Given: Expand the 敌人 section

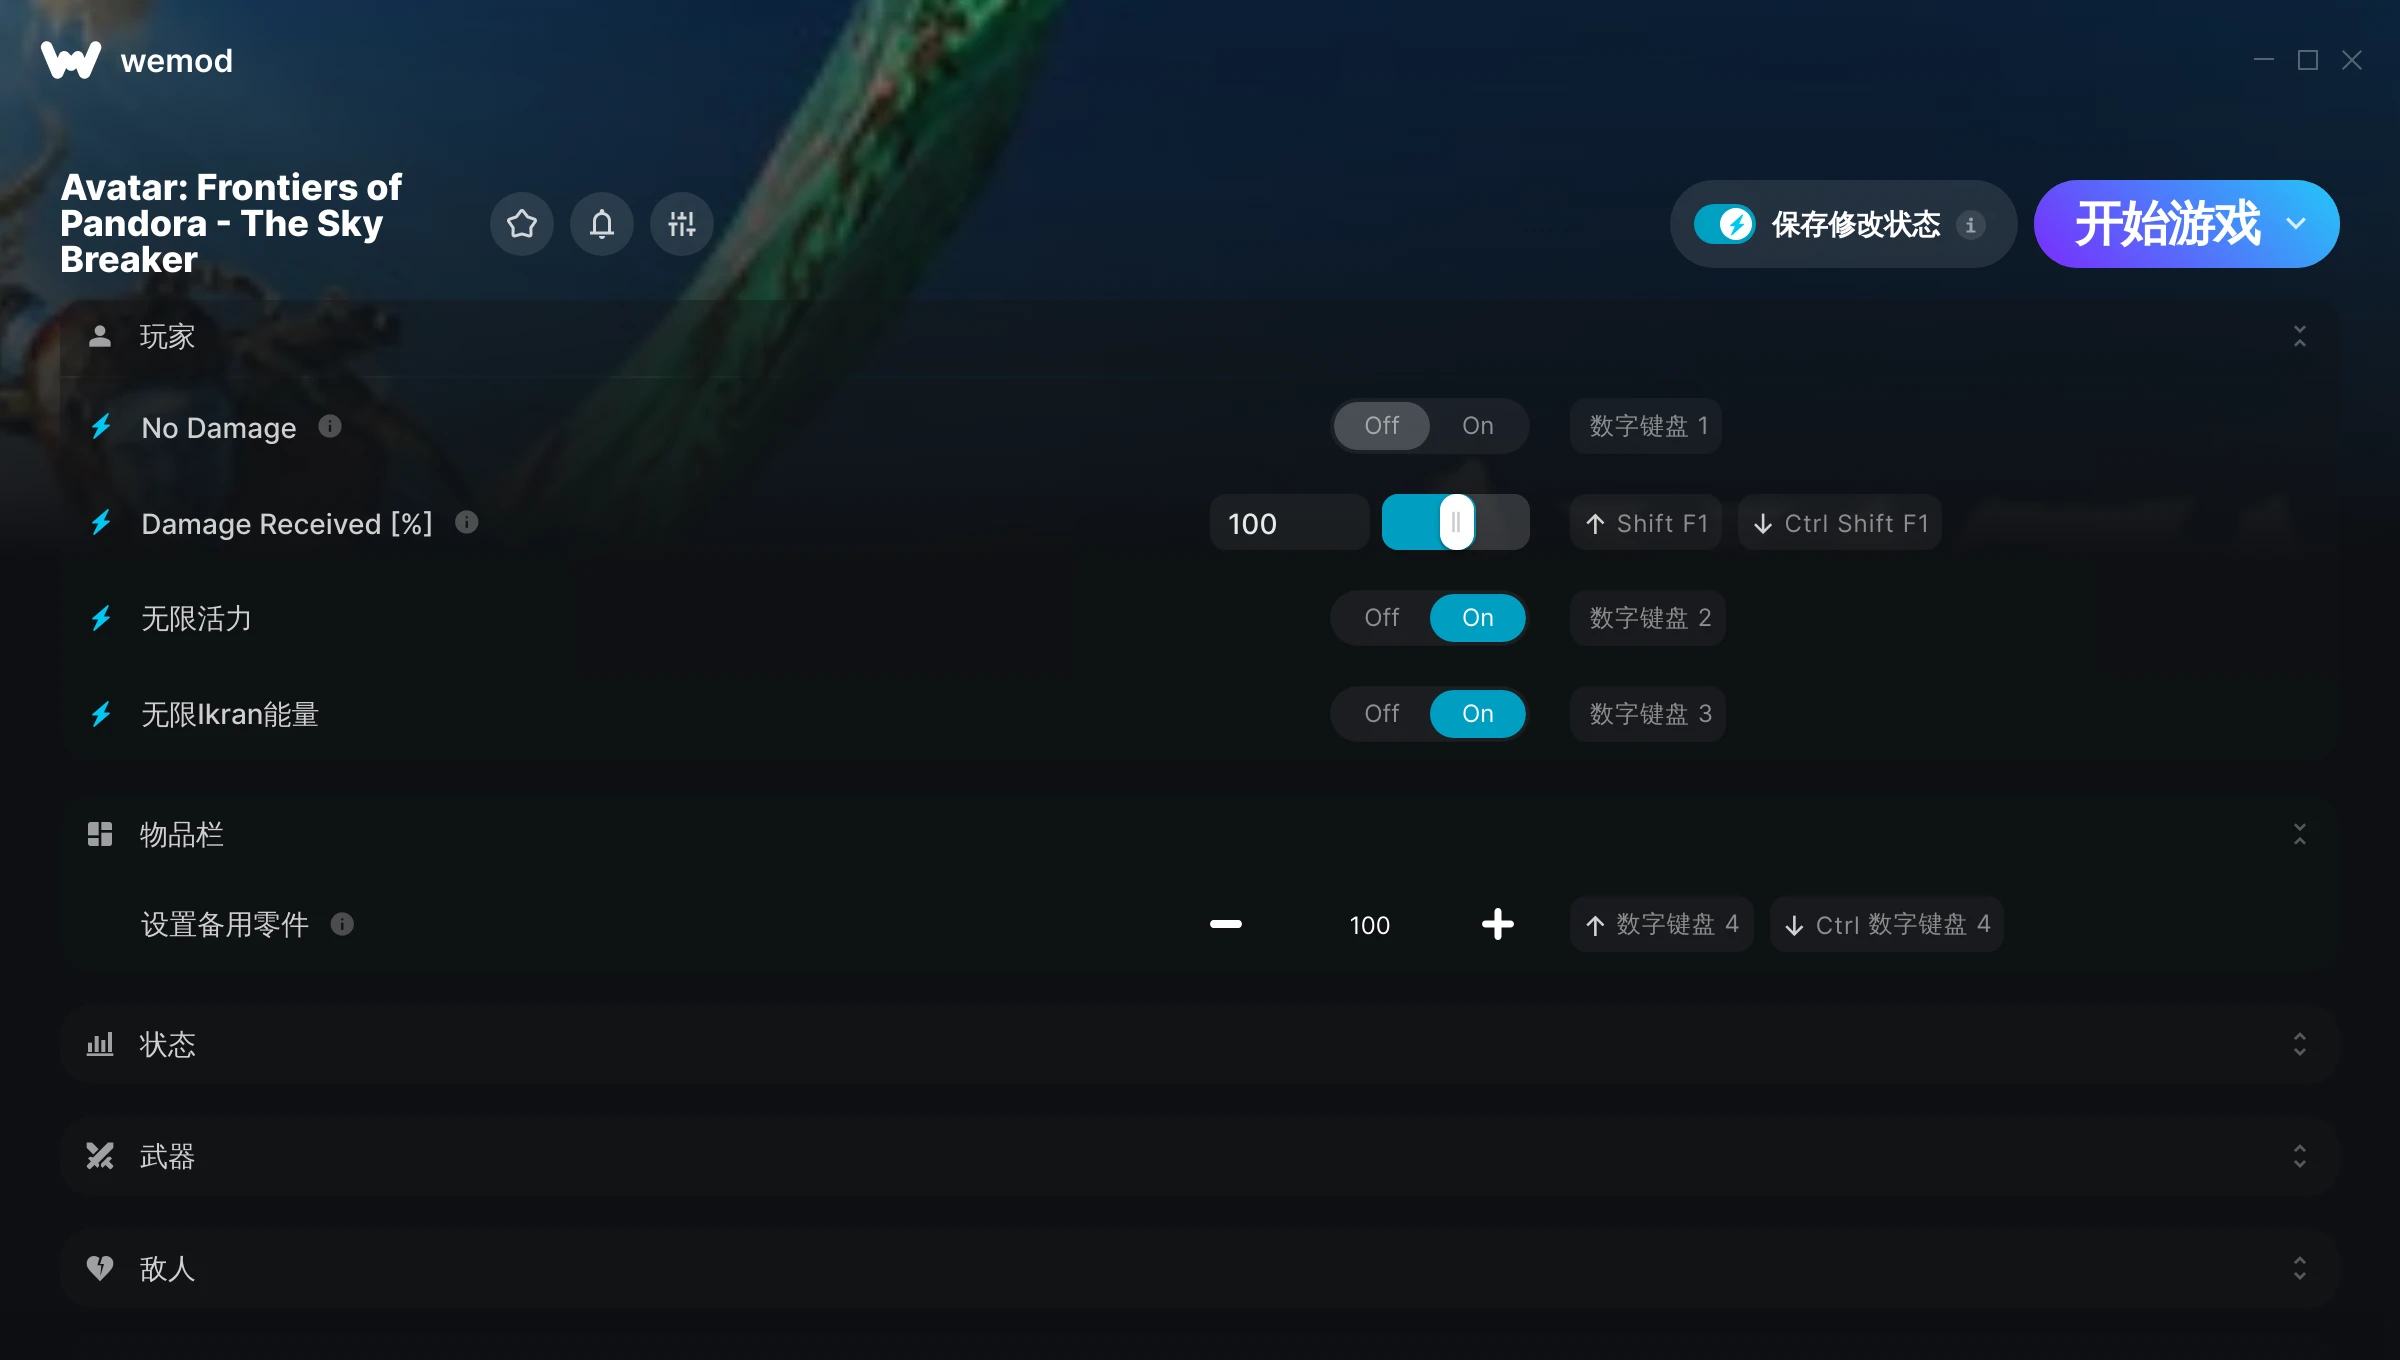Looking at the screenshot, I should (1200, 1268).
